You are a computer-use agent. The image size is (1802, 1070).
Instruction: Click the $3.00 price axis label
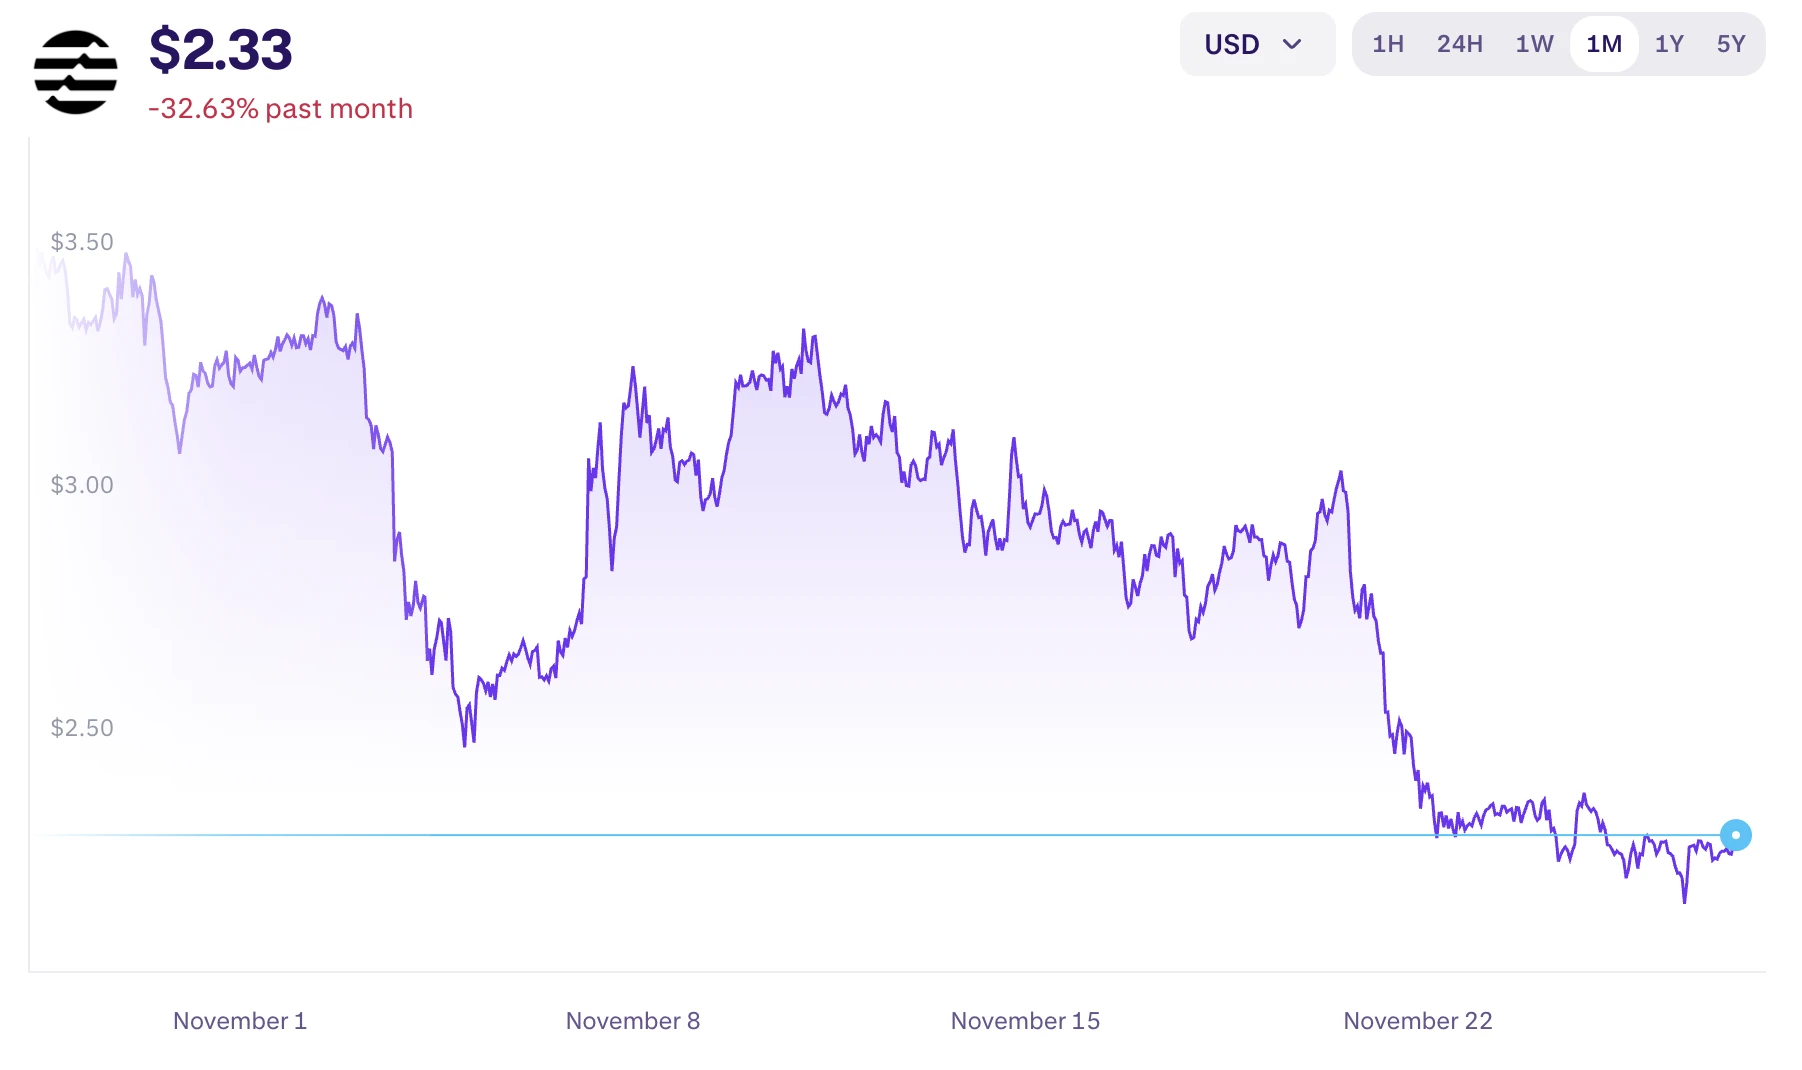click(x=82, y=485)
